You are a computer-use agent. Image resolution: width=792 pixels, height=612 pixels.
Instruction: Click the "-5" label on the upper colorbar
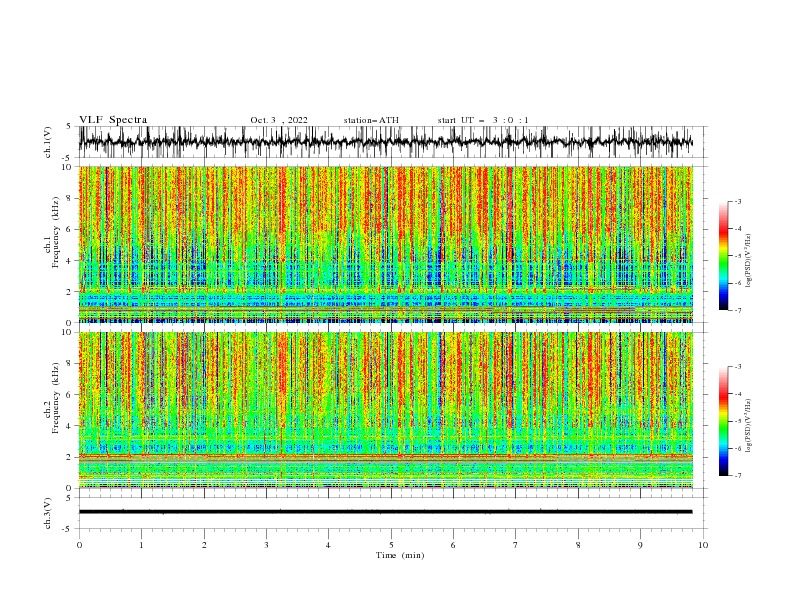738,256
